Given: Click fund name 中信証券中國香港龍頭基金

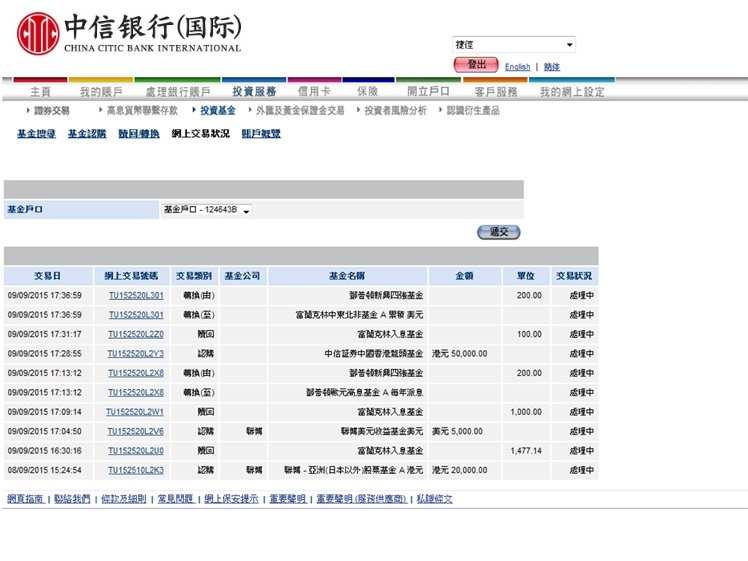Looking at the screenshot, I should click(374, 354).
